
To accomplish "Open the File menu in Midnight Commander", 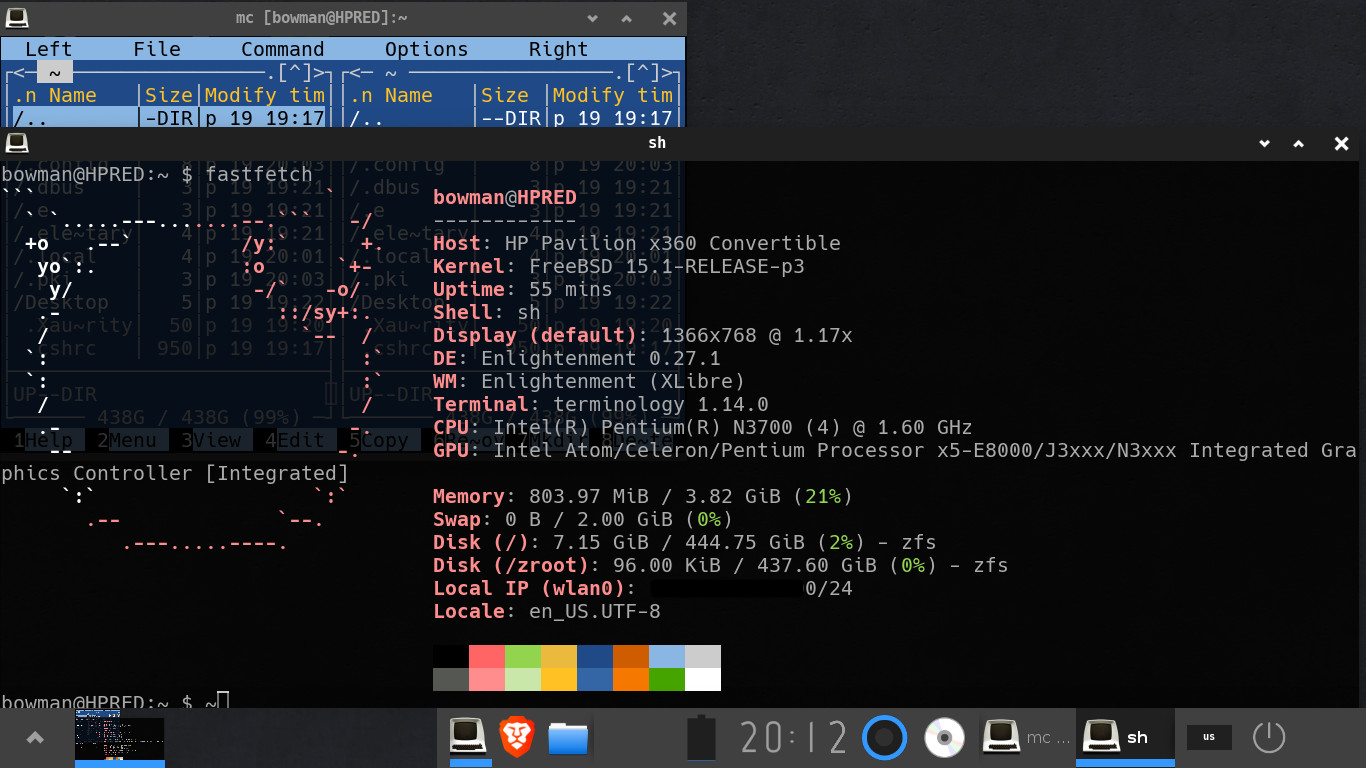I will [x=157, y=49].
